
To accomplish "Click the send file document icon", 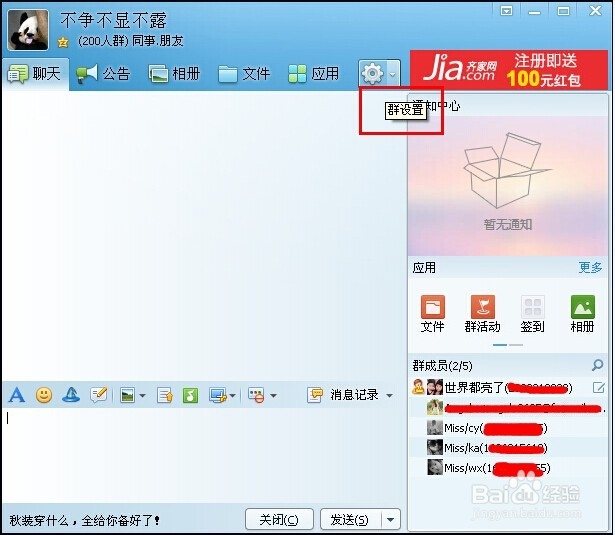I will coord(165,395).
